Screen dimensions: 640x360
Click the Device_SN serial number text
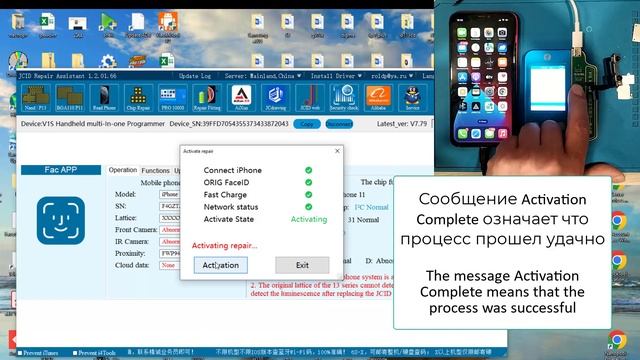click(229, 124)
